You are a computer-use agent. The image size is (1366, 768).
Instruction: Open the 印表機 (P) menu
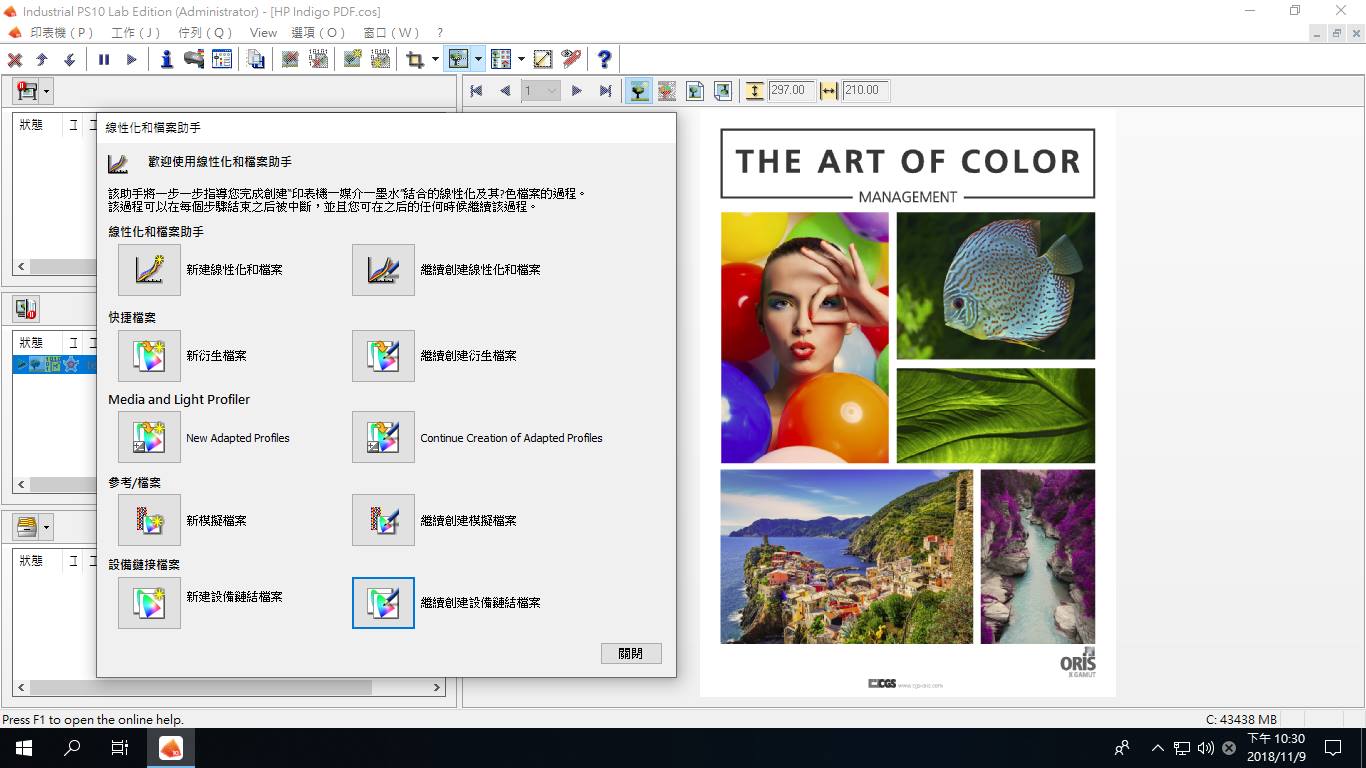pos(61,33)
